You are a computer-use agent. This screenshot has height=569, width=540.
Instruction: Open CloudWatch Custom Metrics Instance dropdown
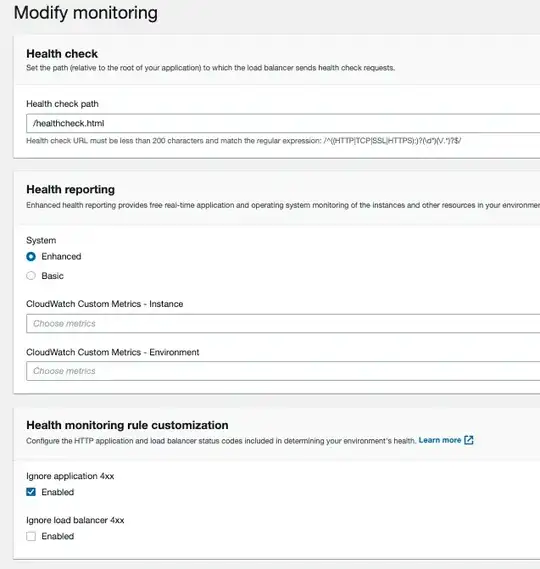(x=283, y=324)
